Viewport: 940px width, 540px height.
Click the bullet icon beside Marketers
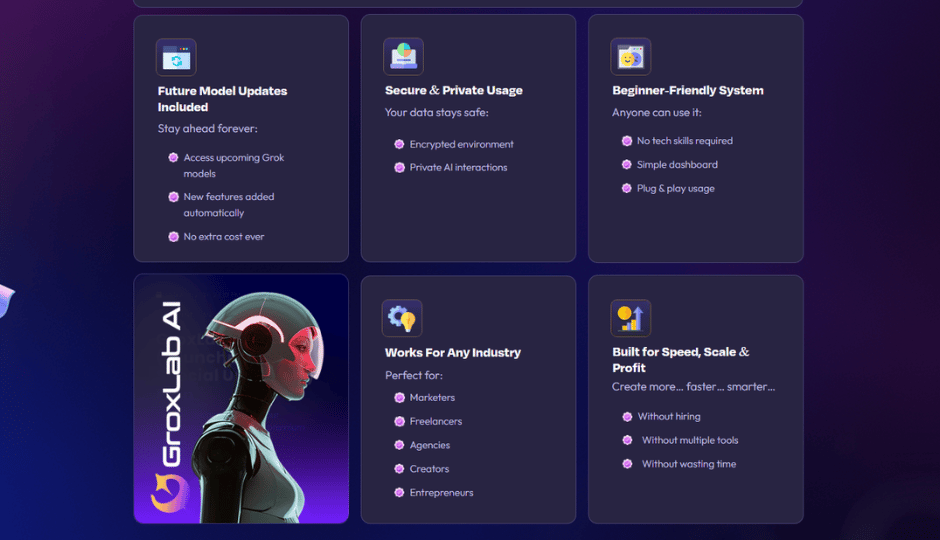pos(399,397)
